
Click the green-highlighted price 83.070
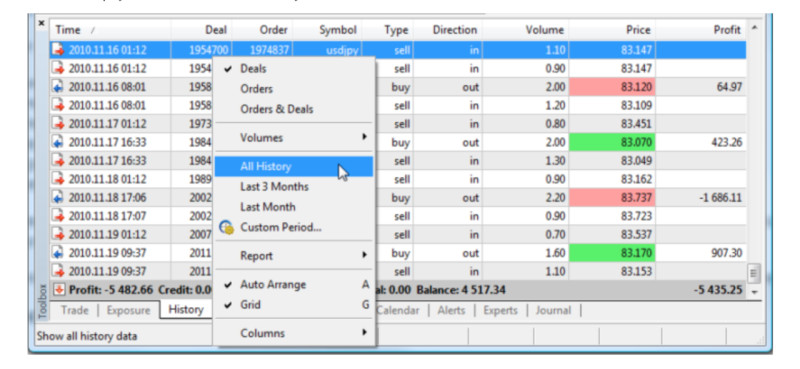point(612,142)
